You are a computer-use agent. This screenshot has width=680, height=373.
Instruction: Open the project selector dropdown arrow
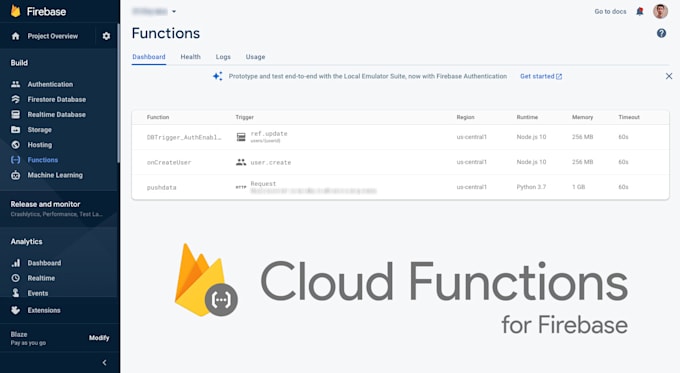coord(174,12)
